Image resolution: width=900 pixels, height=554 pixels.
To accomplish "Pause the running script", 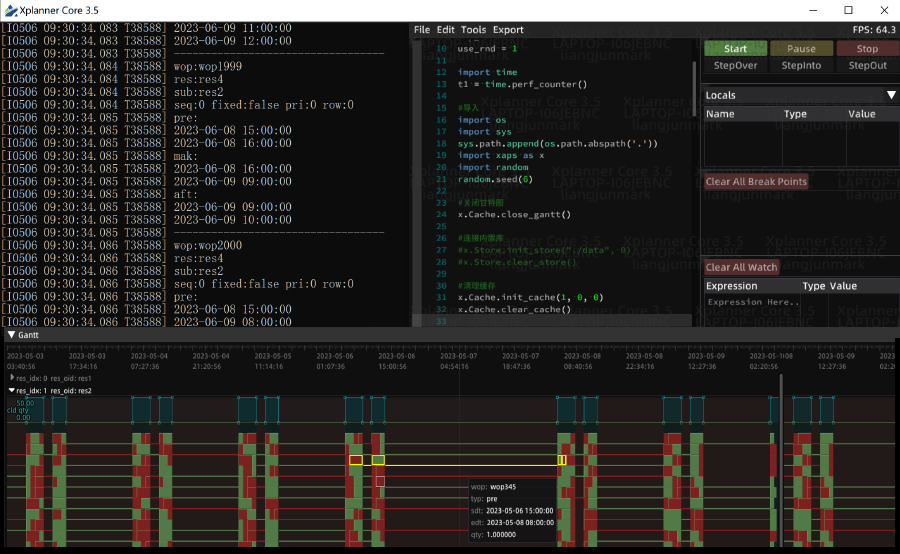I will coord(801,48).
